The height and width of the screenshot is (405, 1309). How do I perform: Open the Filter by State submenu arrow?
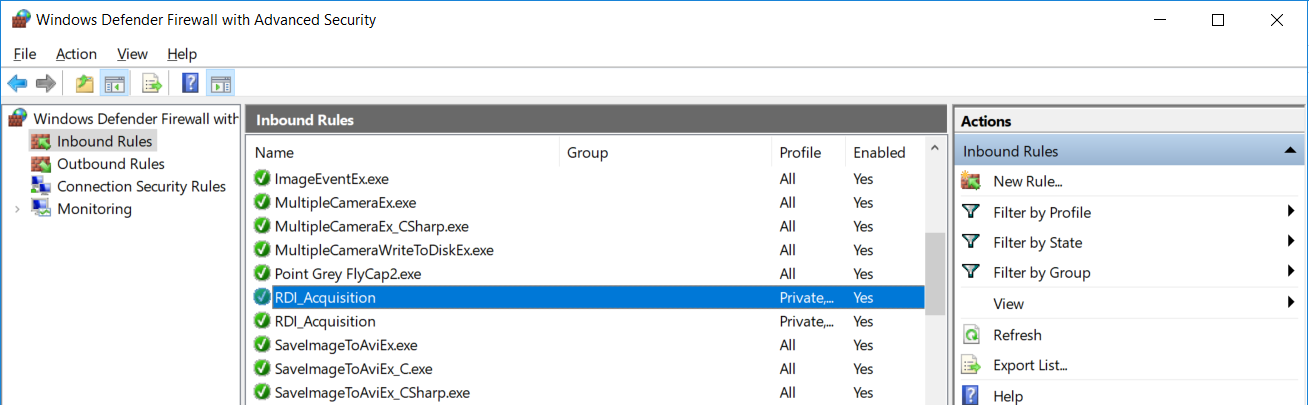(1292, 242)
